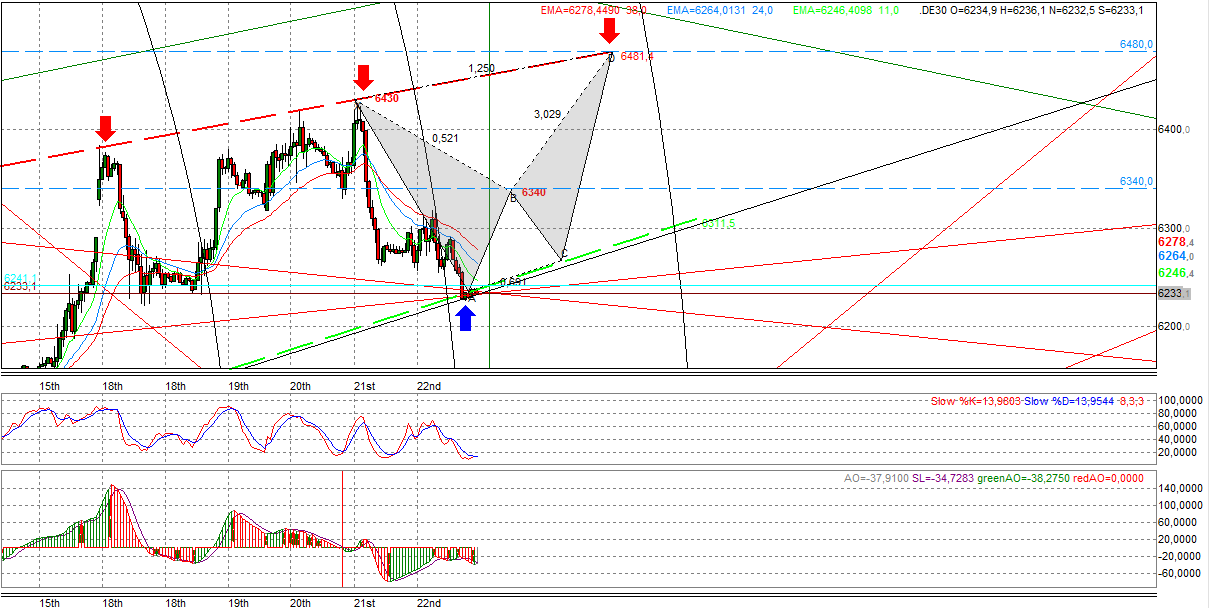Click the cyan 6241,1 label on the left edge

20,278
